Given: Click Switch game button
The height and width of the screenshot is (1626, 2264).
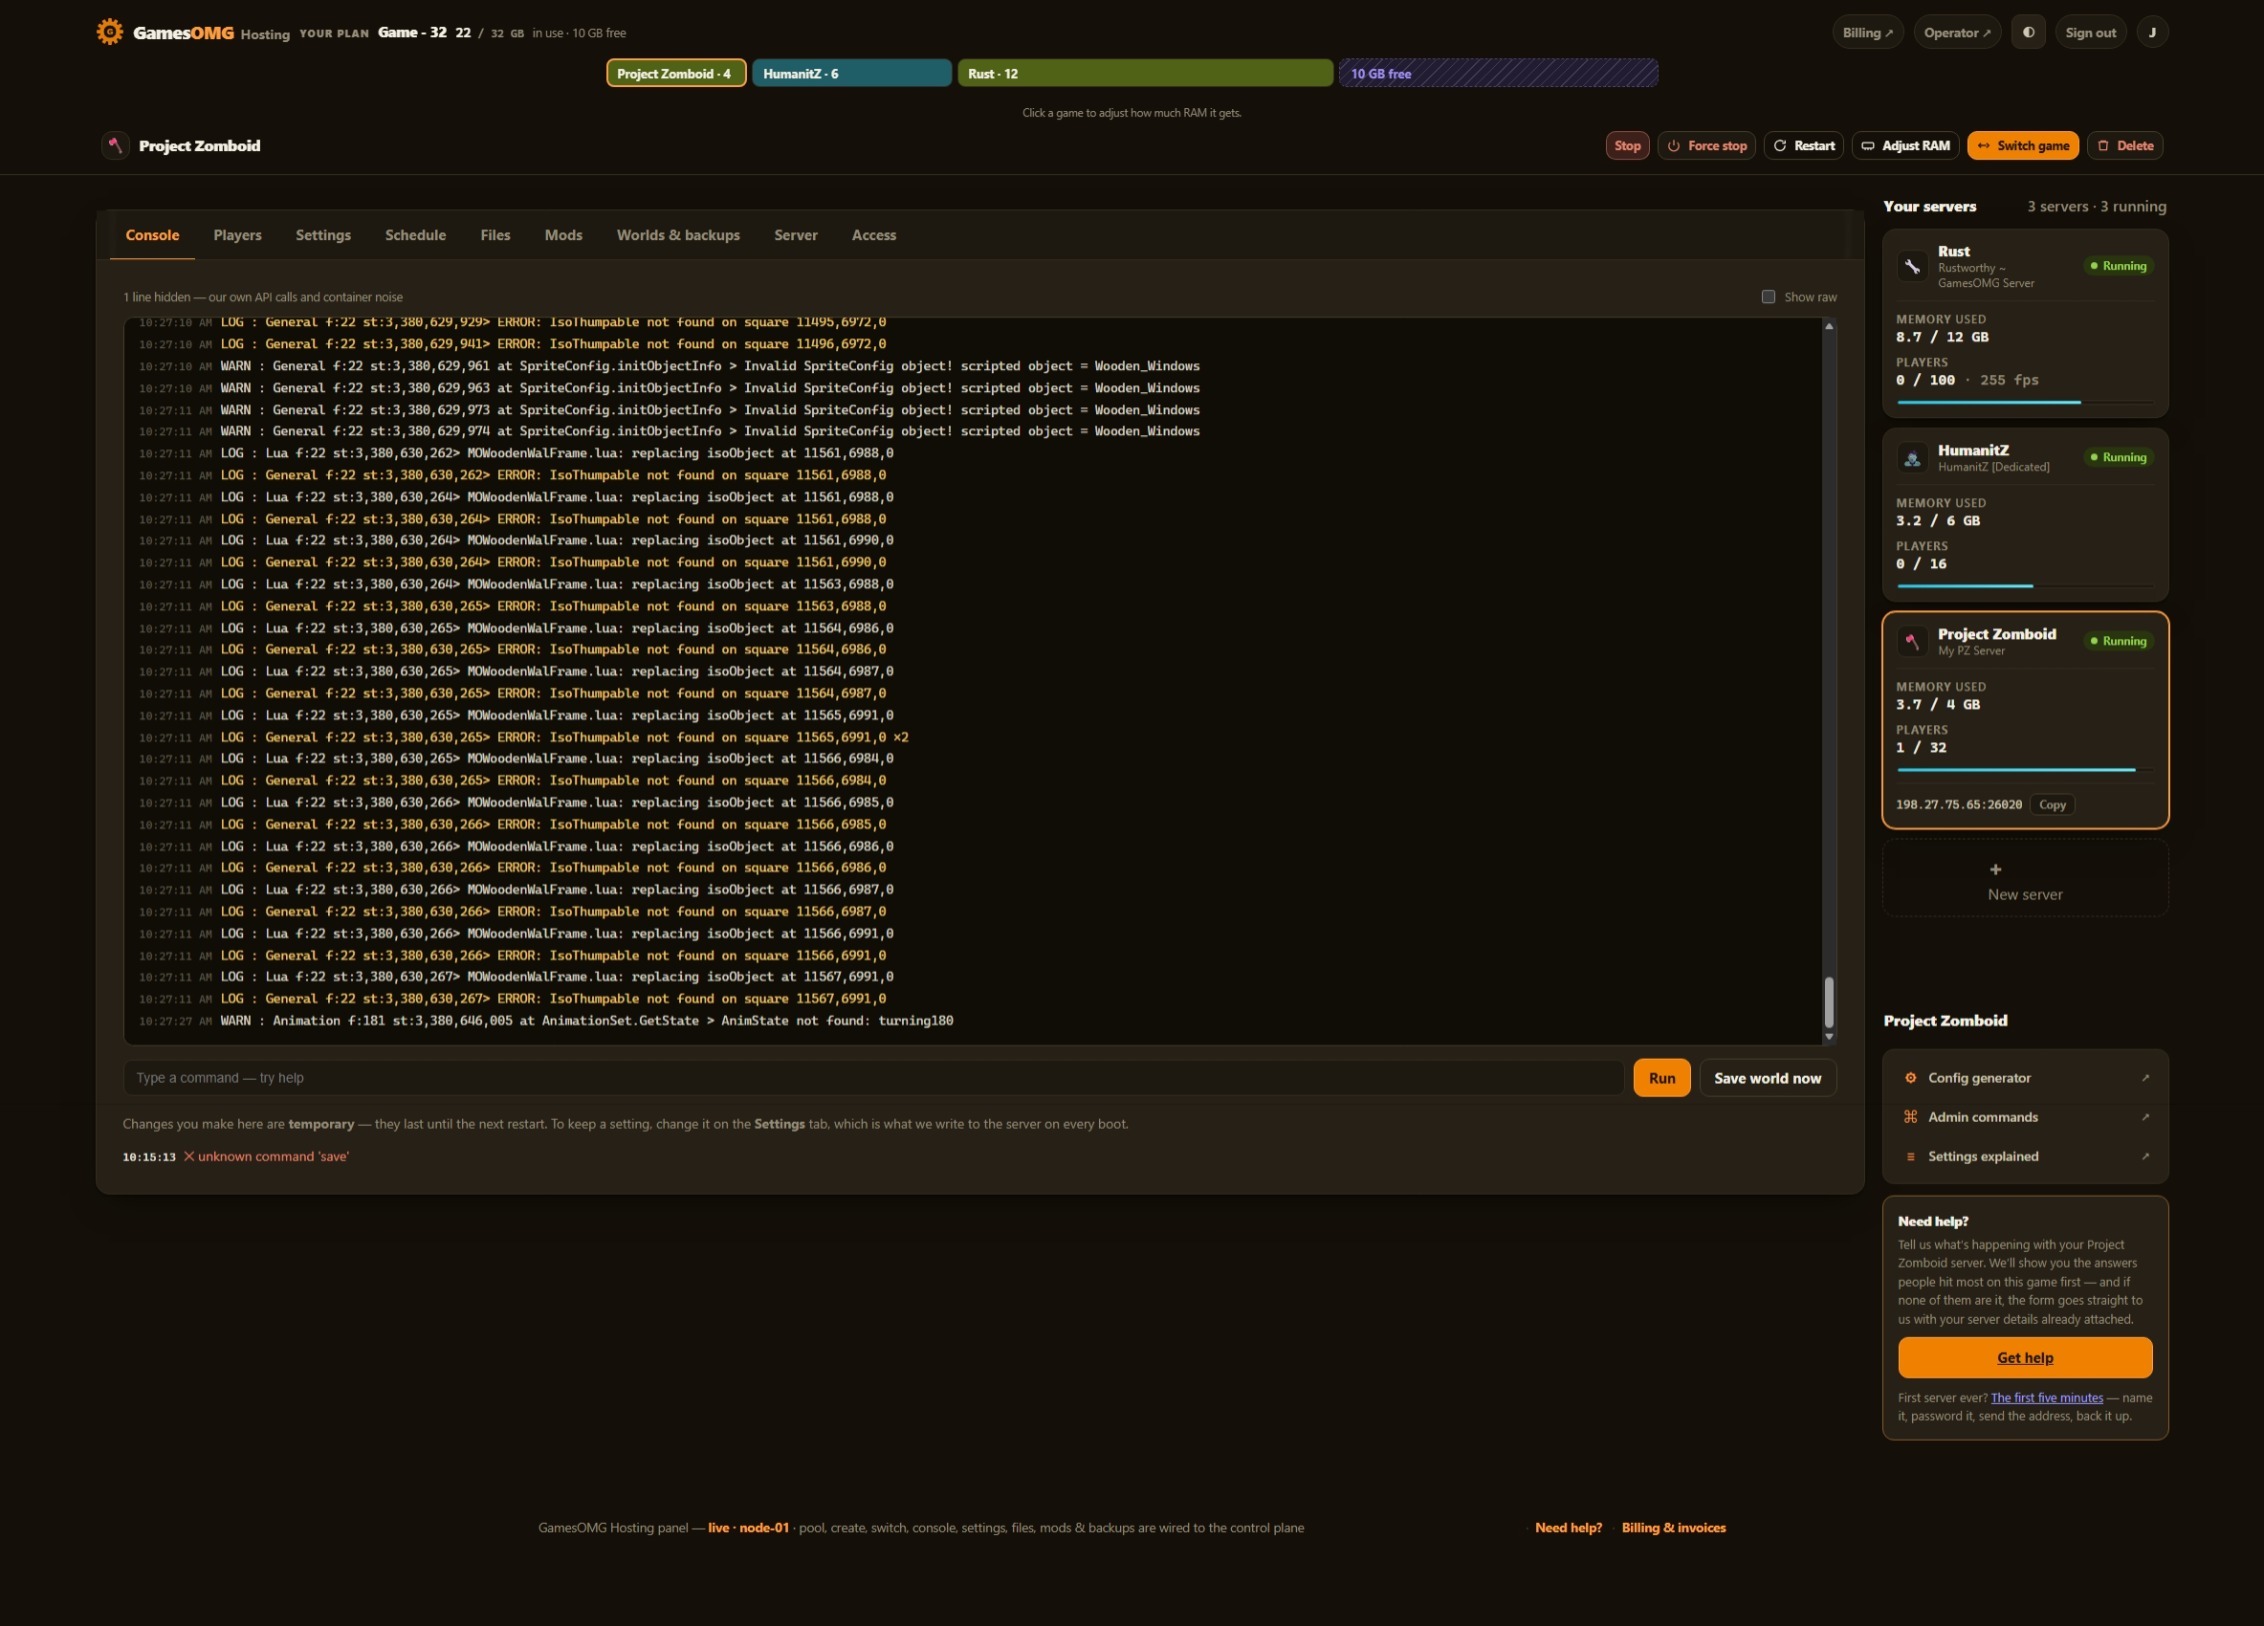Looking at the screenshot, I should tap(2023, 146).
